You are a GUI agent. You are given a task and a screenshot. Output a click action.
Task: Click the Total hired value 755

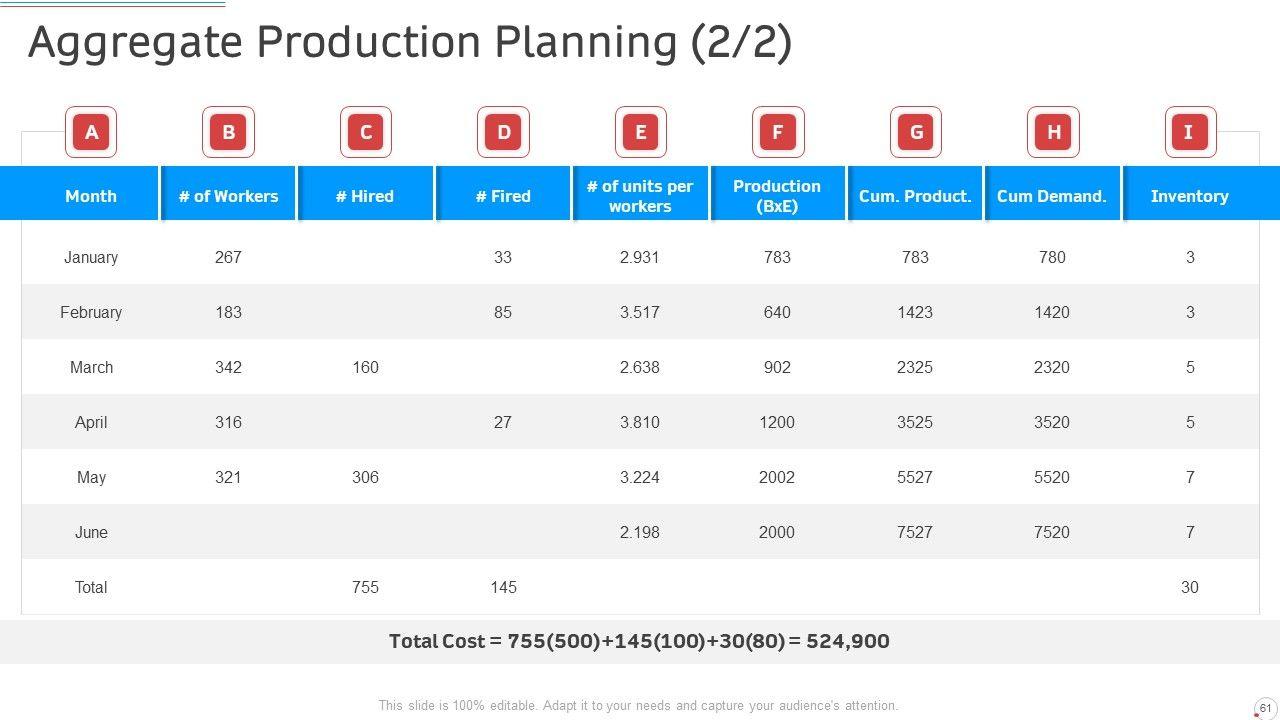(x=366, y=587)
